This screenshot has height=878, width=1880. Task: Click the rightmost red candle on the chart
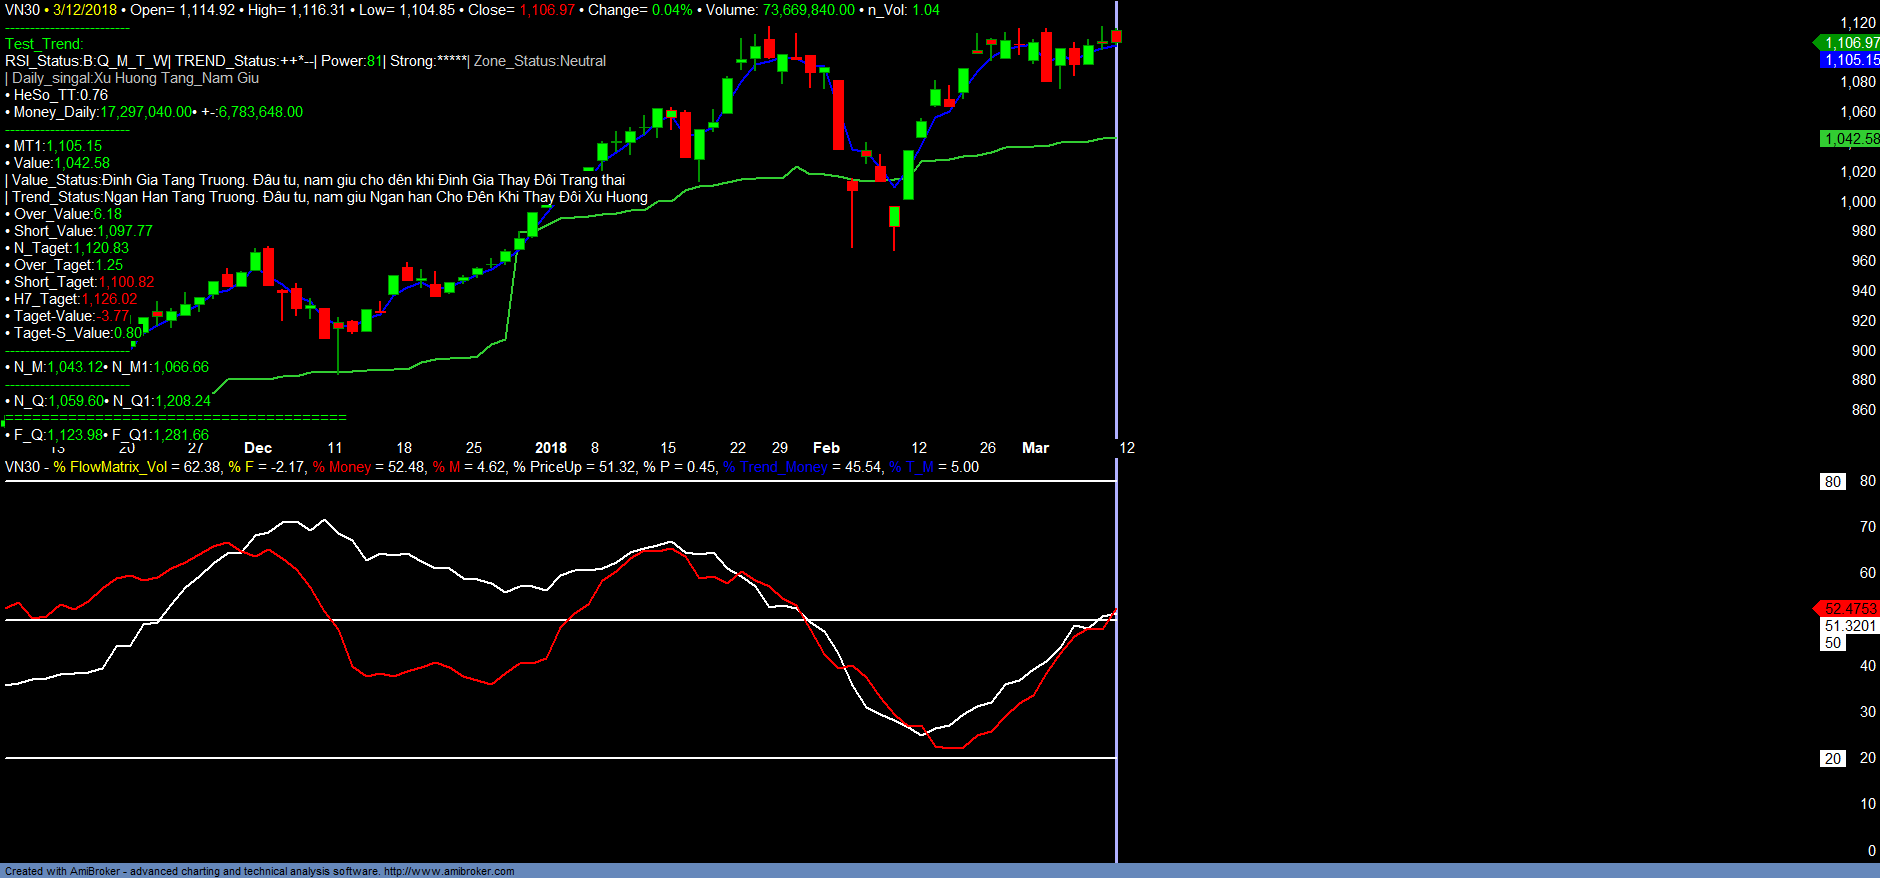(1116, 36)
